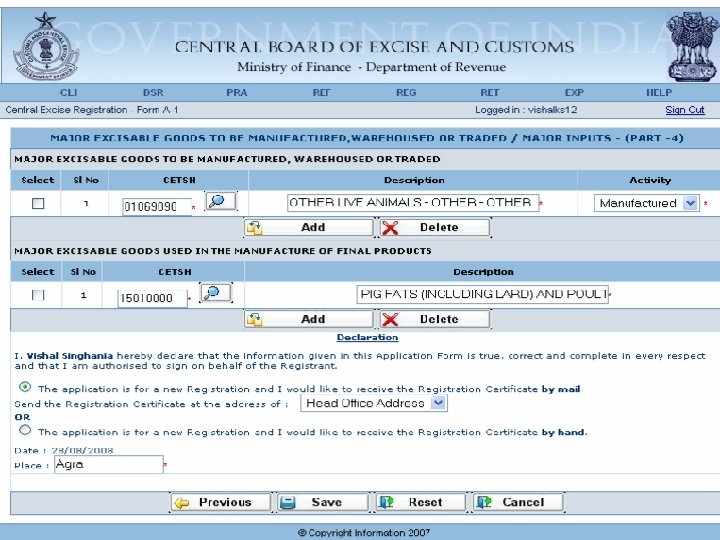The height and width of the screenshot is (540, 720).
Task: Click the Ashoka lion emblem
Action: pos(691,47)
